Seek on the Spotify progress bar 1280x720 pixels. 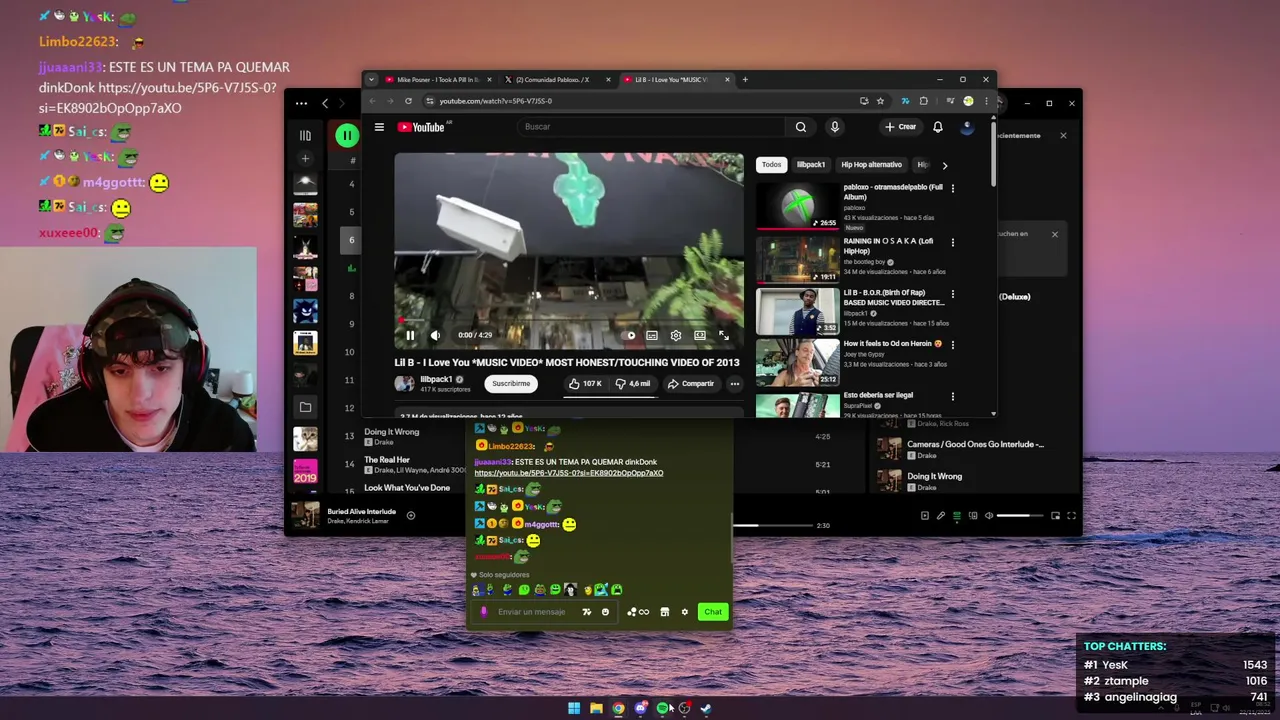pyautogui.click(x=772, y=525)
